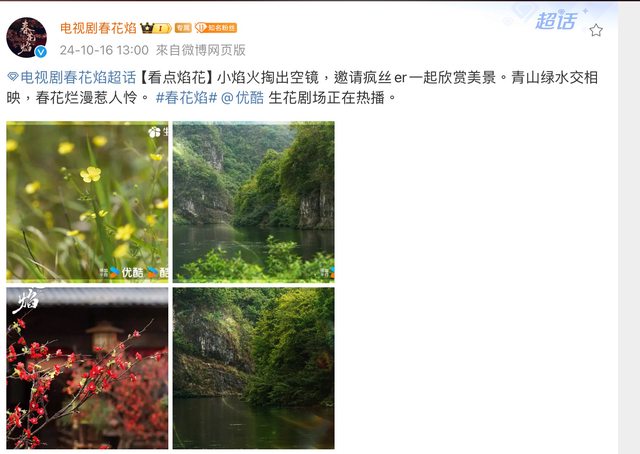This screenshot has height=454, width=640.
Task: Click the star favorite icon
Action: pyautogui.click(x=596, y=30)
